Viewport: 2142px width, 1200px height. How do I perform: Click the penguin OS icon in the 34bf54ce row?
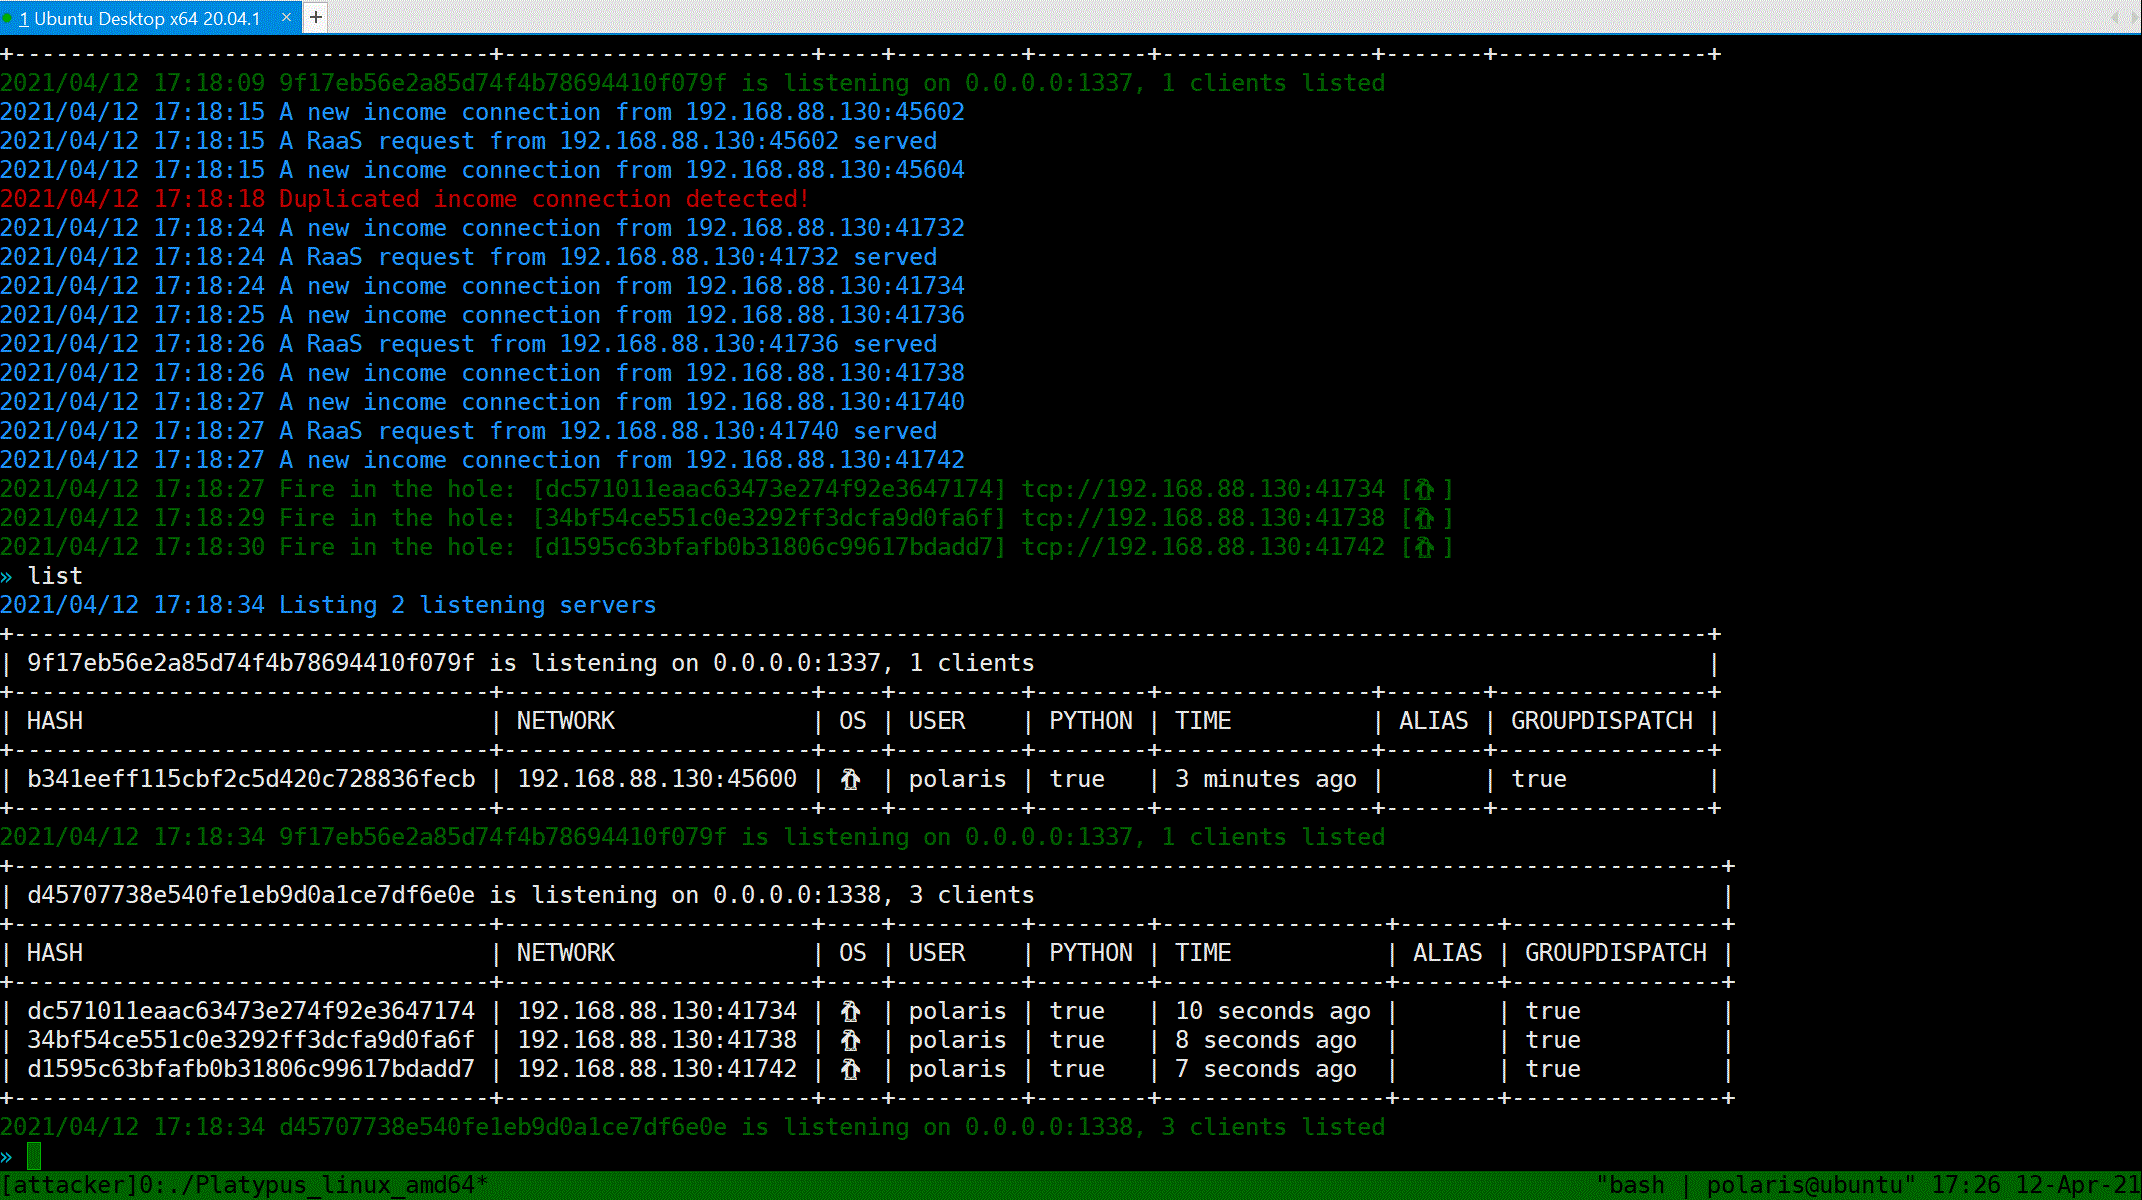(850, 1040)
